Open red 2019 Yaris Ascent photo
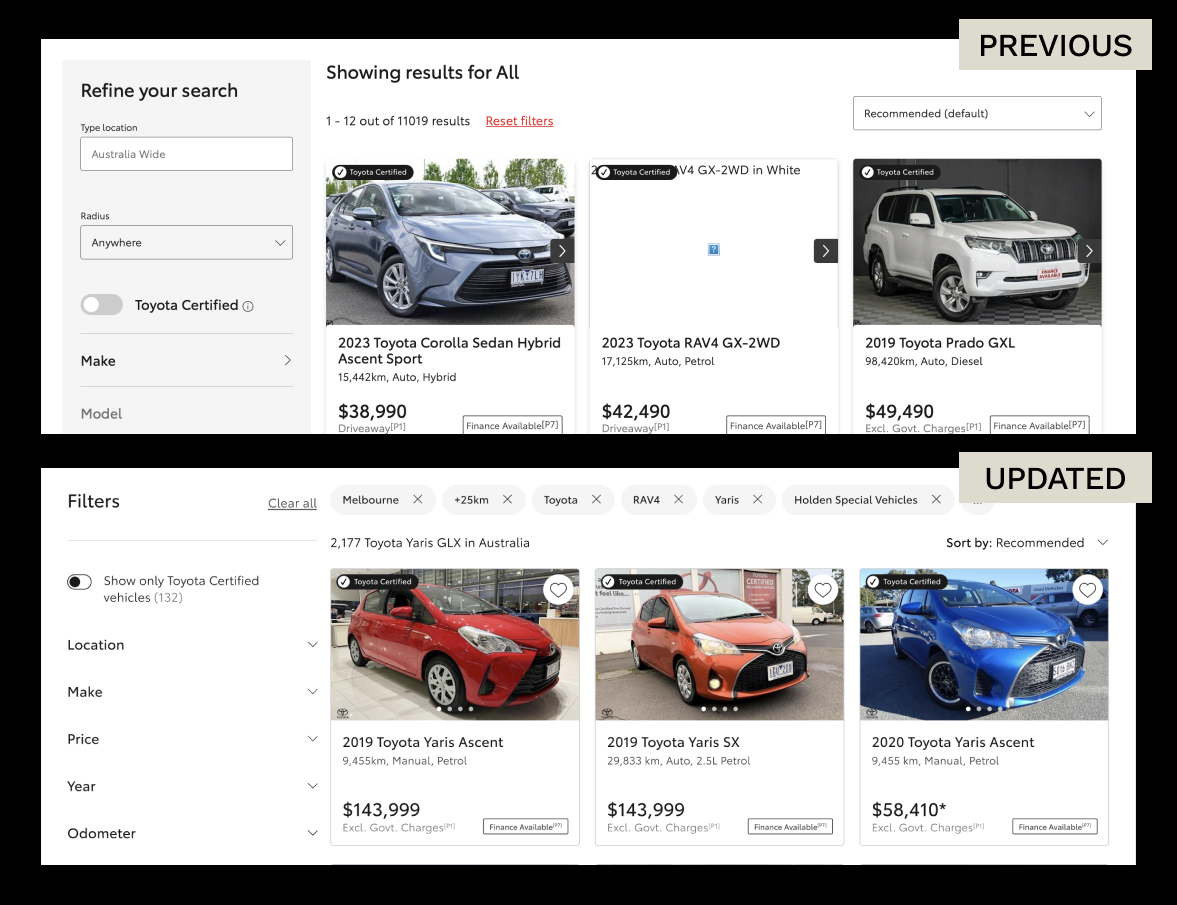The height and width of the screenshot is (905, 1177). coord(455,645)
